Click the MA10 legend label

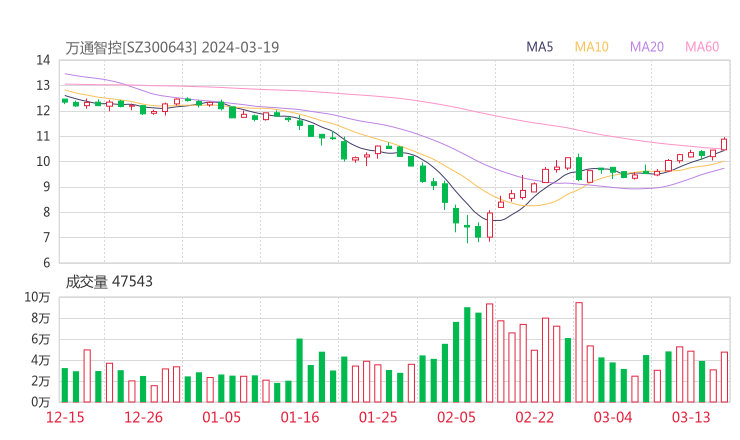[x=591, y=47]
